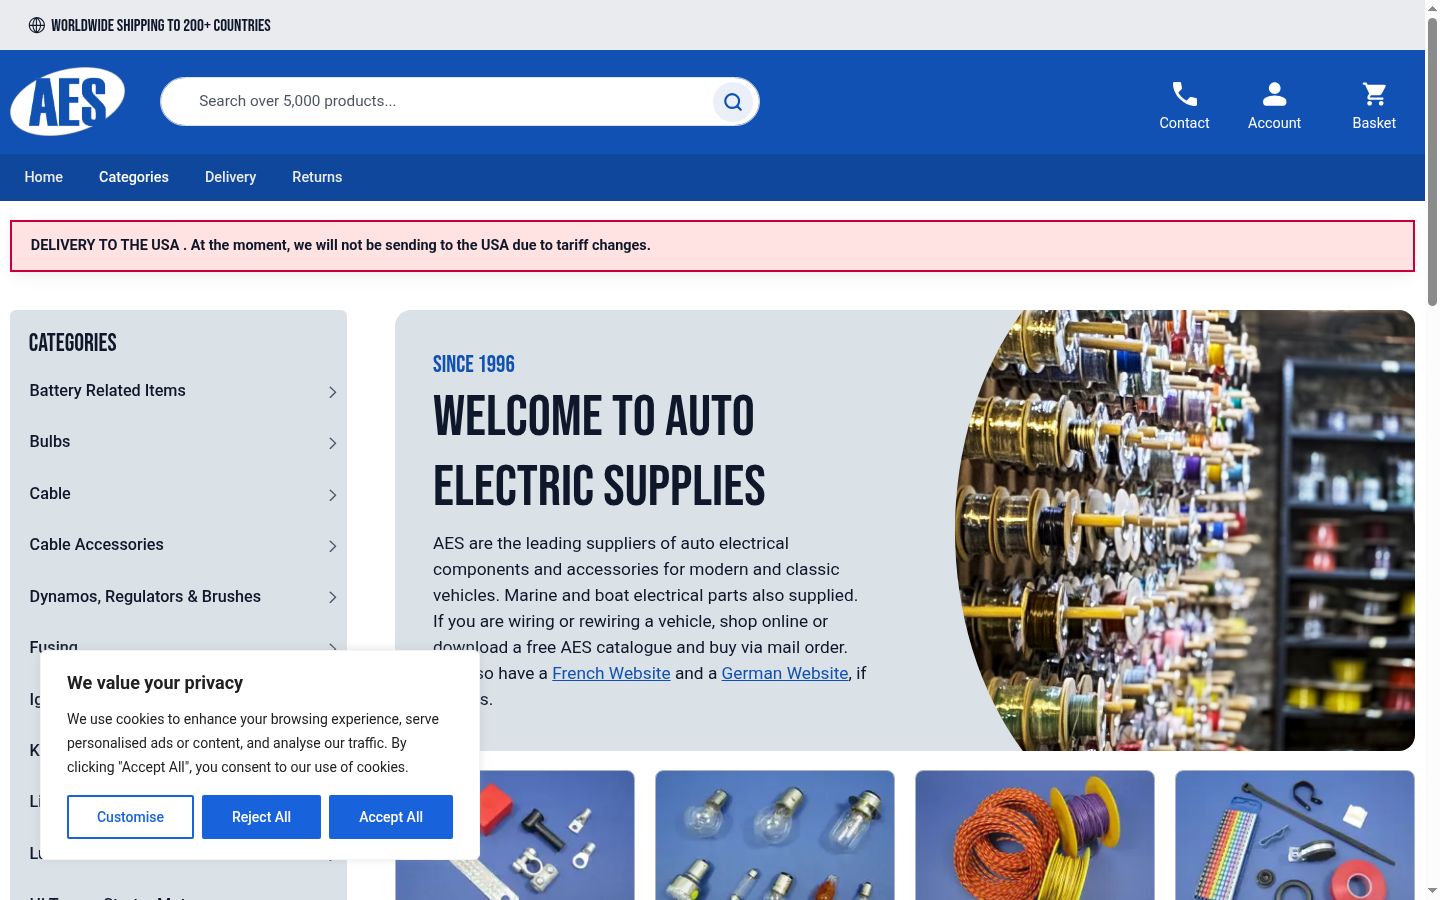This screenshot has width=1440, height=900.
Task: Expand Battery Related Items chevron
Action: tap(333, 392)
